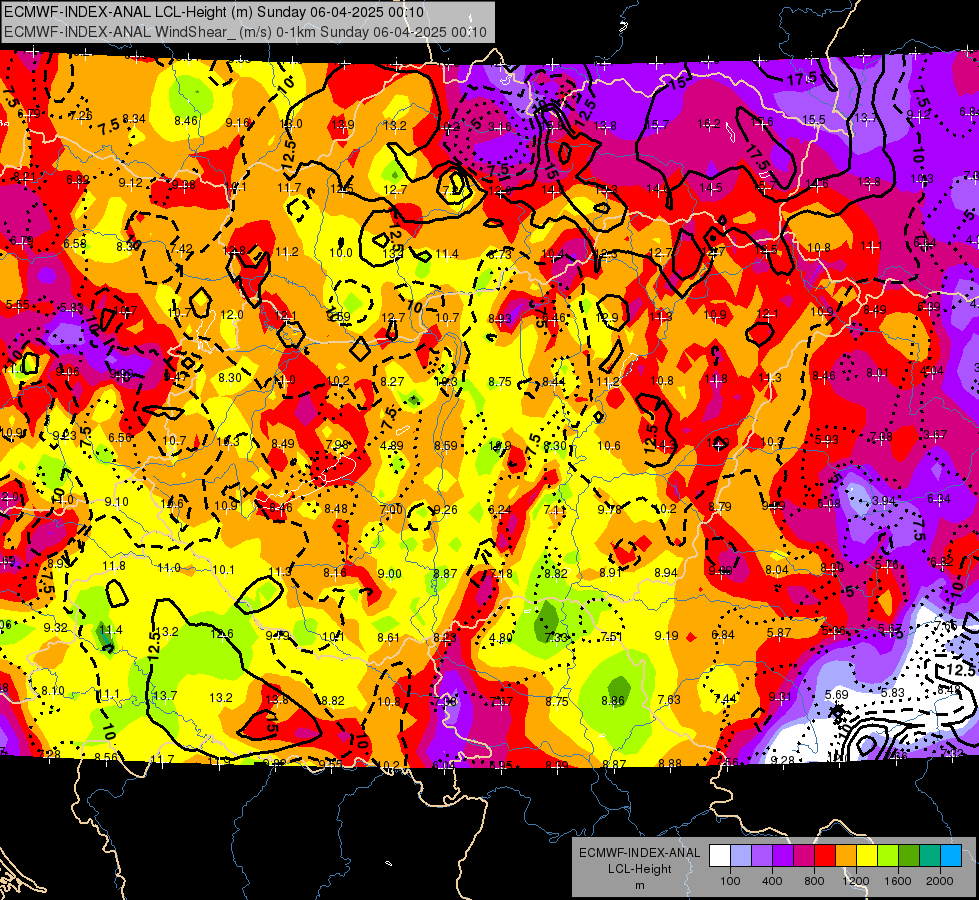Viewport: 979px width, 900px height.
Task: Click the legend label 1200
Action: 856,881
